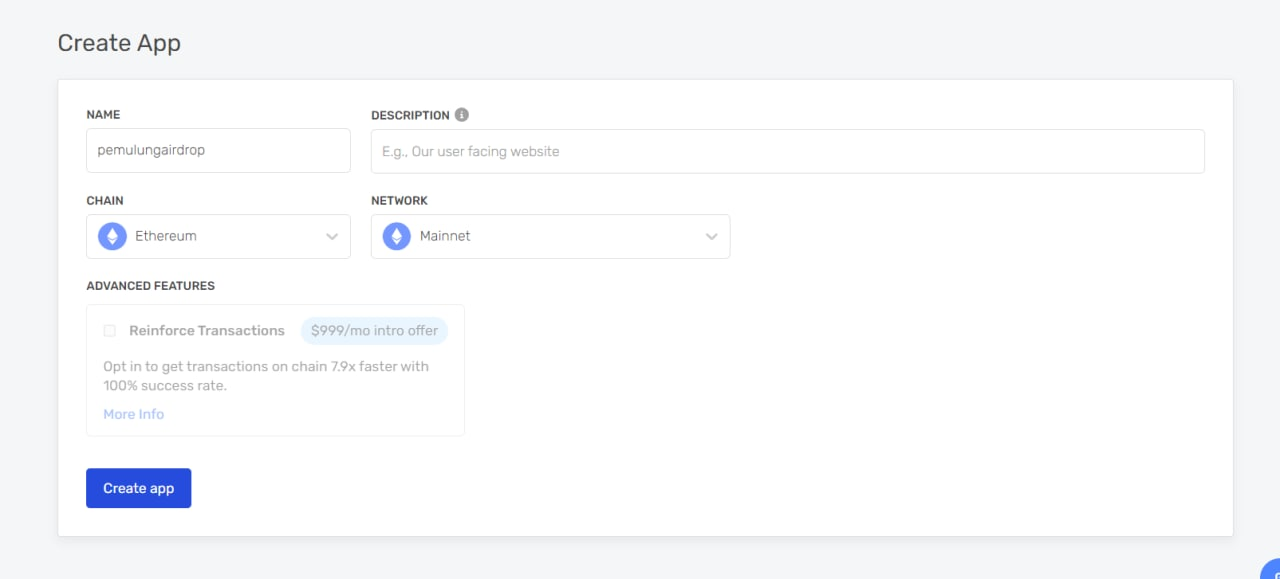Click the Ethereum icon inside the Network selector

(396, 236)
